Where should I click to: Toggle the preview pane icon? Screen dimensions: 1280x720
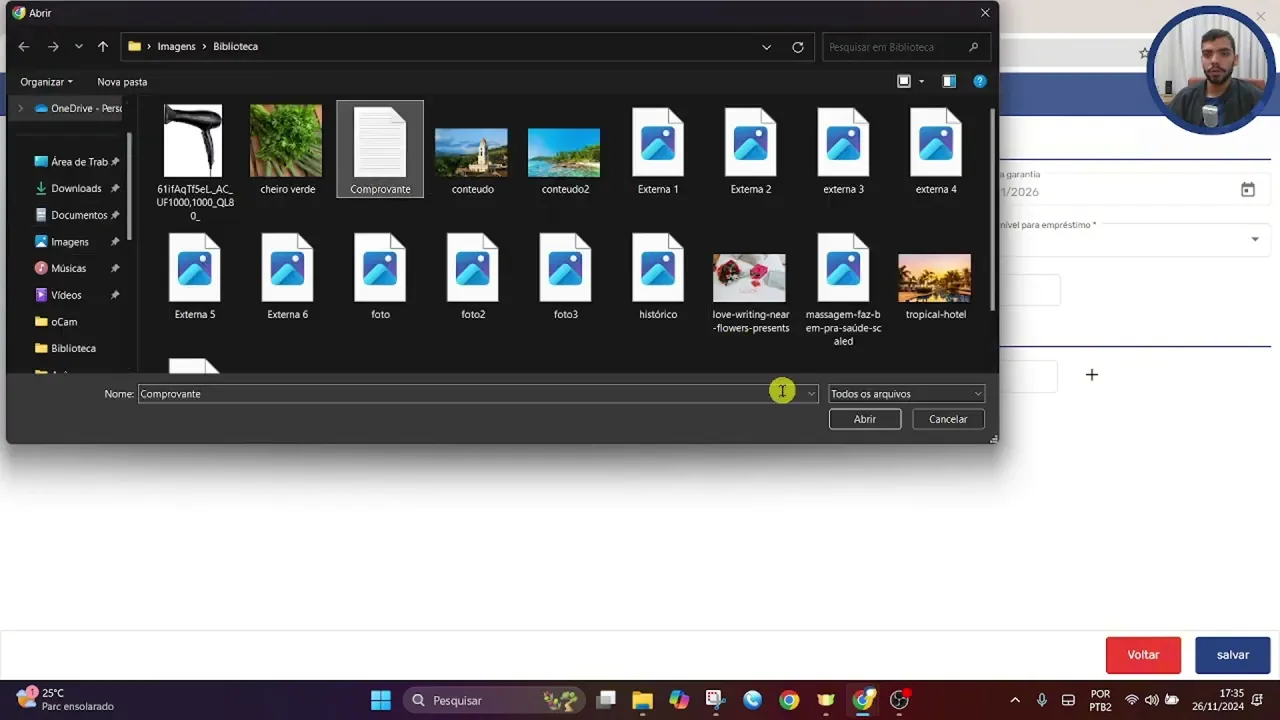click(x=949, y=82)
